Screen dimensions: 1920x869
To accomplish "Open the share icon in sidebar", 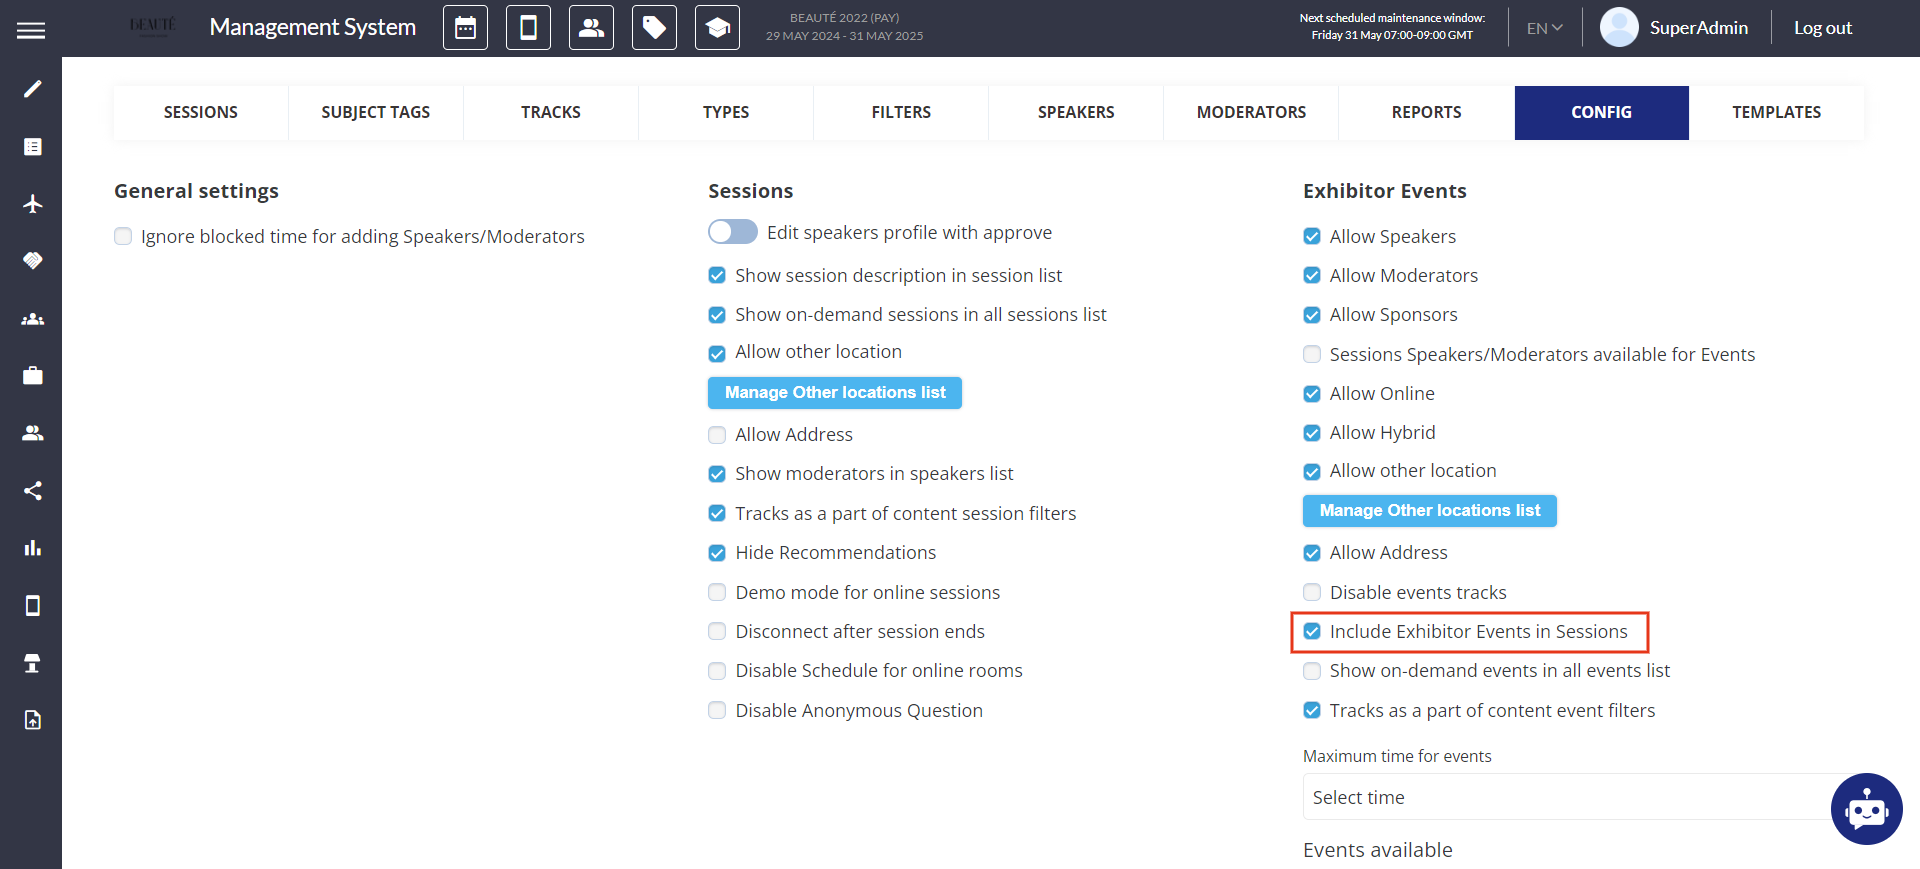I will point(32,491).
